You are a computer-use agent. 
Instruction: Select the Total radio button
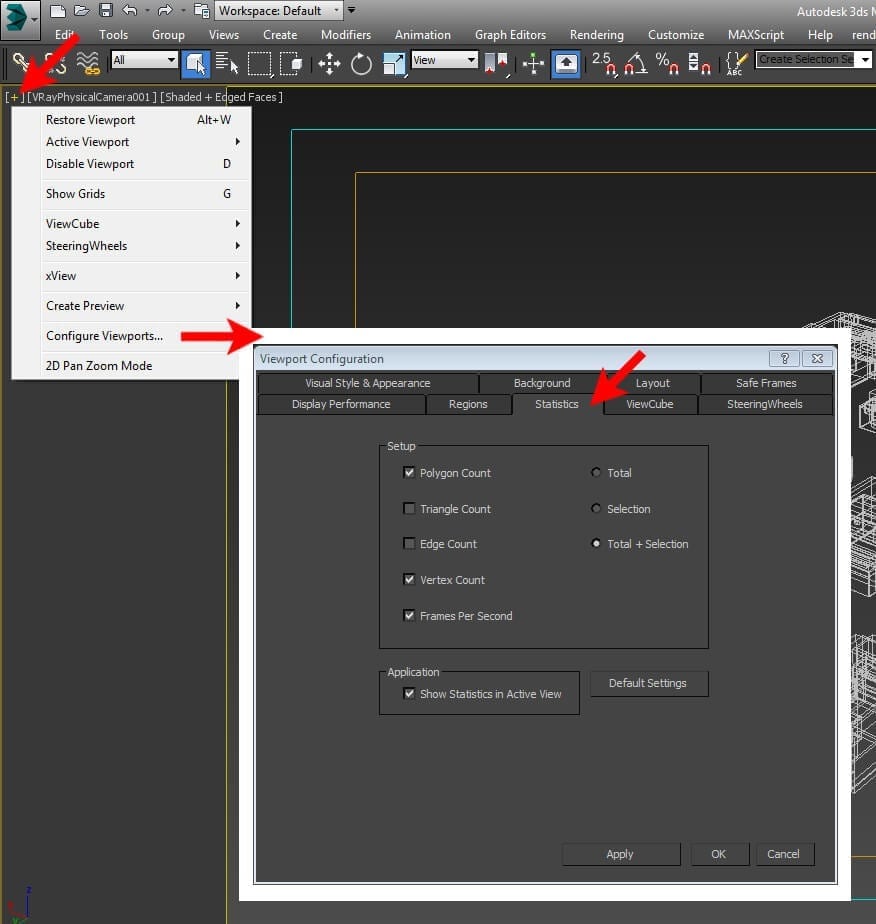596,472
